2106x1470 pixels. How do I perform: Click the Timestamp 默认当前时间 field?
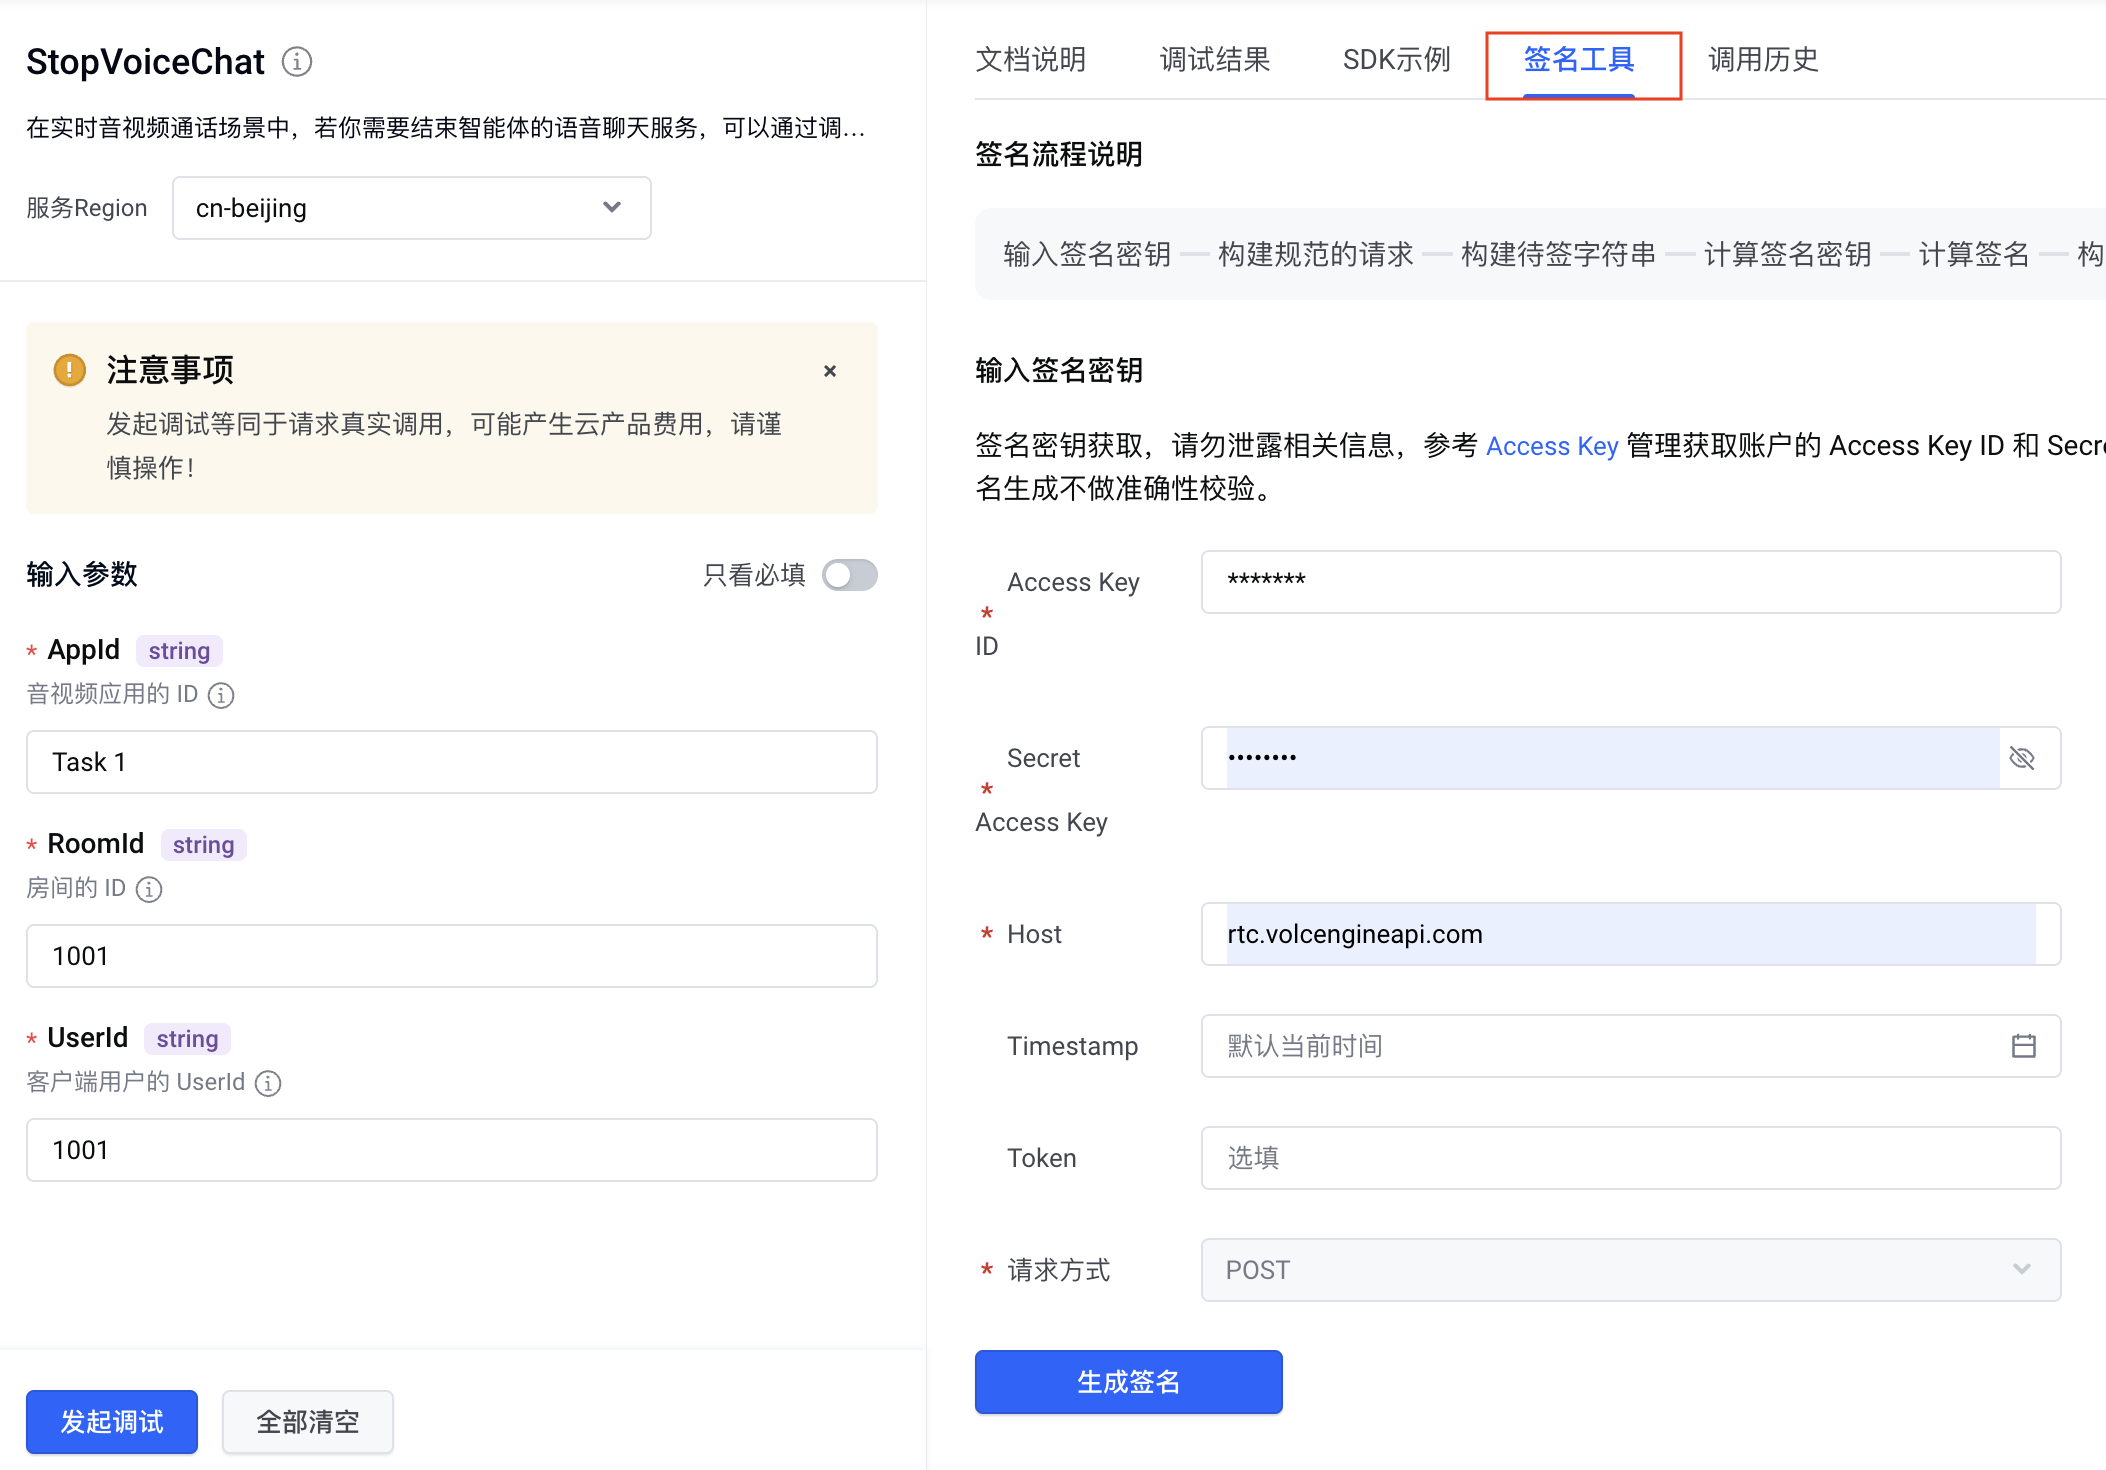(1630, 1046)
